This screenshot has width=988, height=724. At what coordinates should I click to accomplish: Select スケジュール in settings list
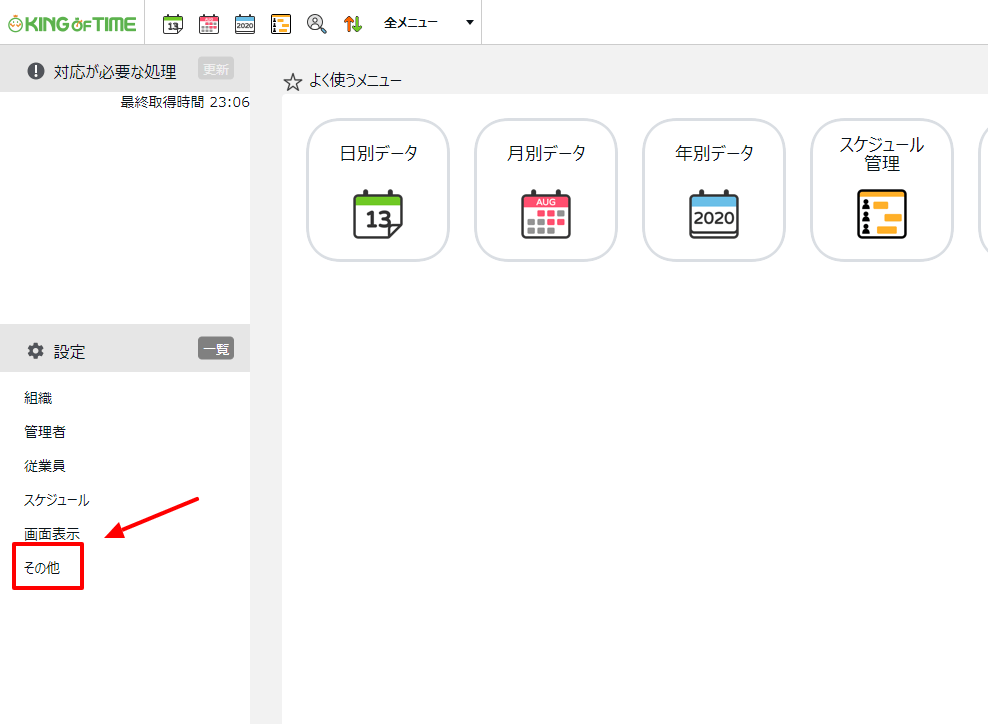pyautogui.click(x=57, y=500)
